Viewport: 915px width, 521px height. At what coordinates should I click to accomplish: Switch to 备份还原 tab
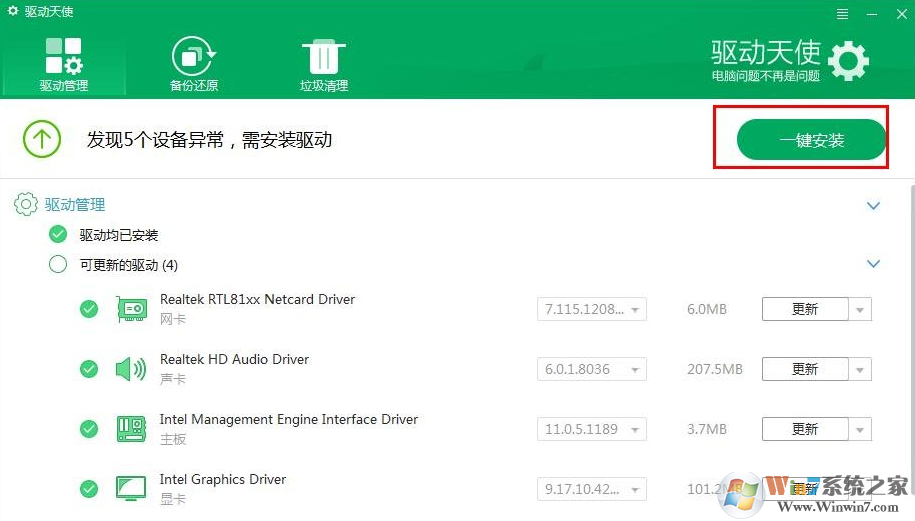tap(194, 64)
